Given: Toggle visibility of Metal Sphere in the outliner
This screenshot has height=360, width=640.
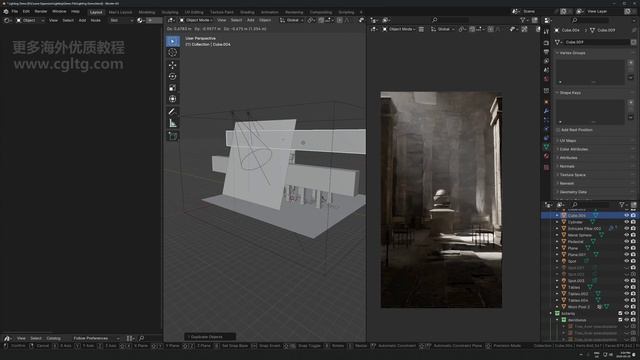Looking at the screenshot, I should pos(626,235).
